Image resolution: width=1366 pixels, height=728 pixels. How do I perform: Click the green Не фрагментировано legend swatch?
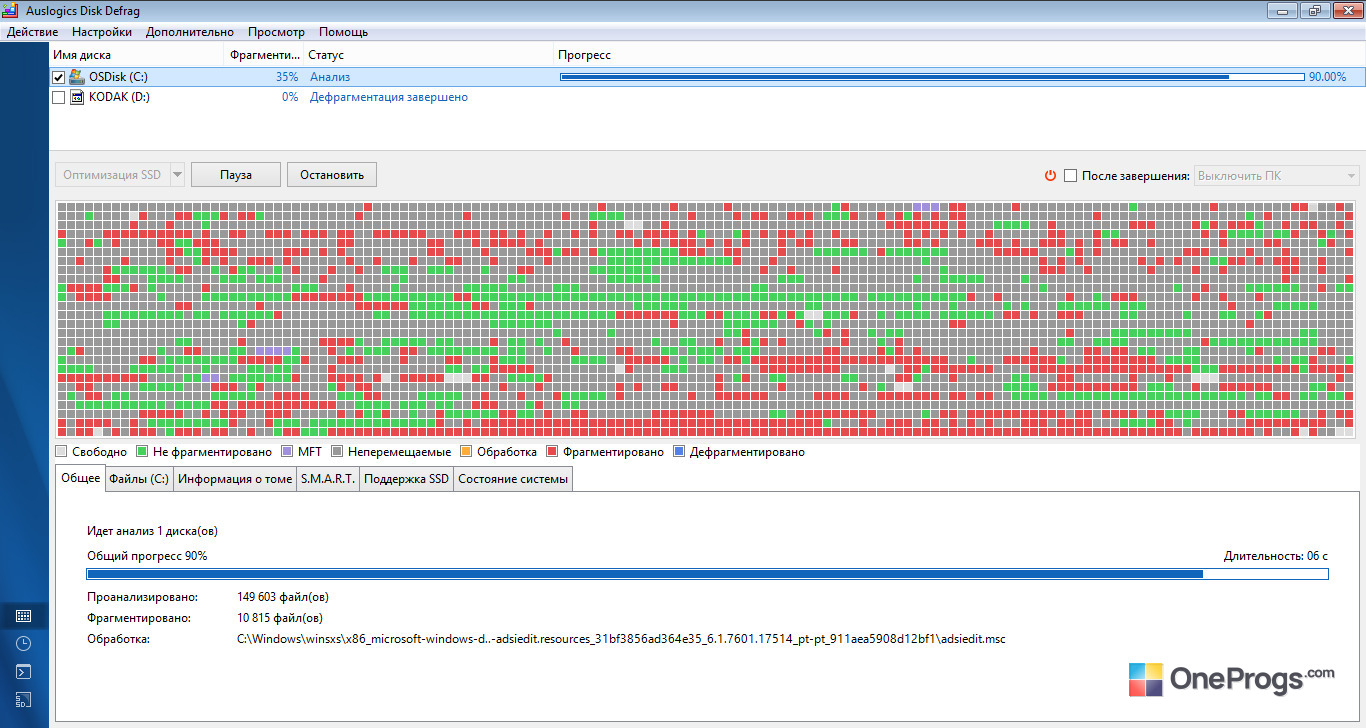142,452
